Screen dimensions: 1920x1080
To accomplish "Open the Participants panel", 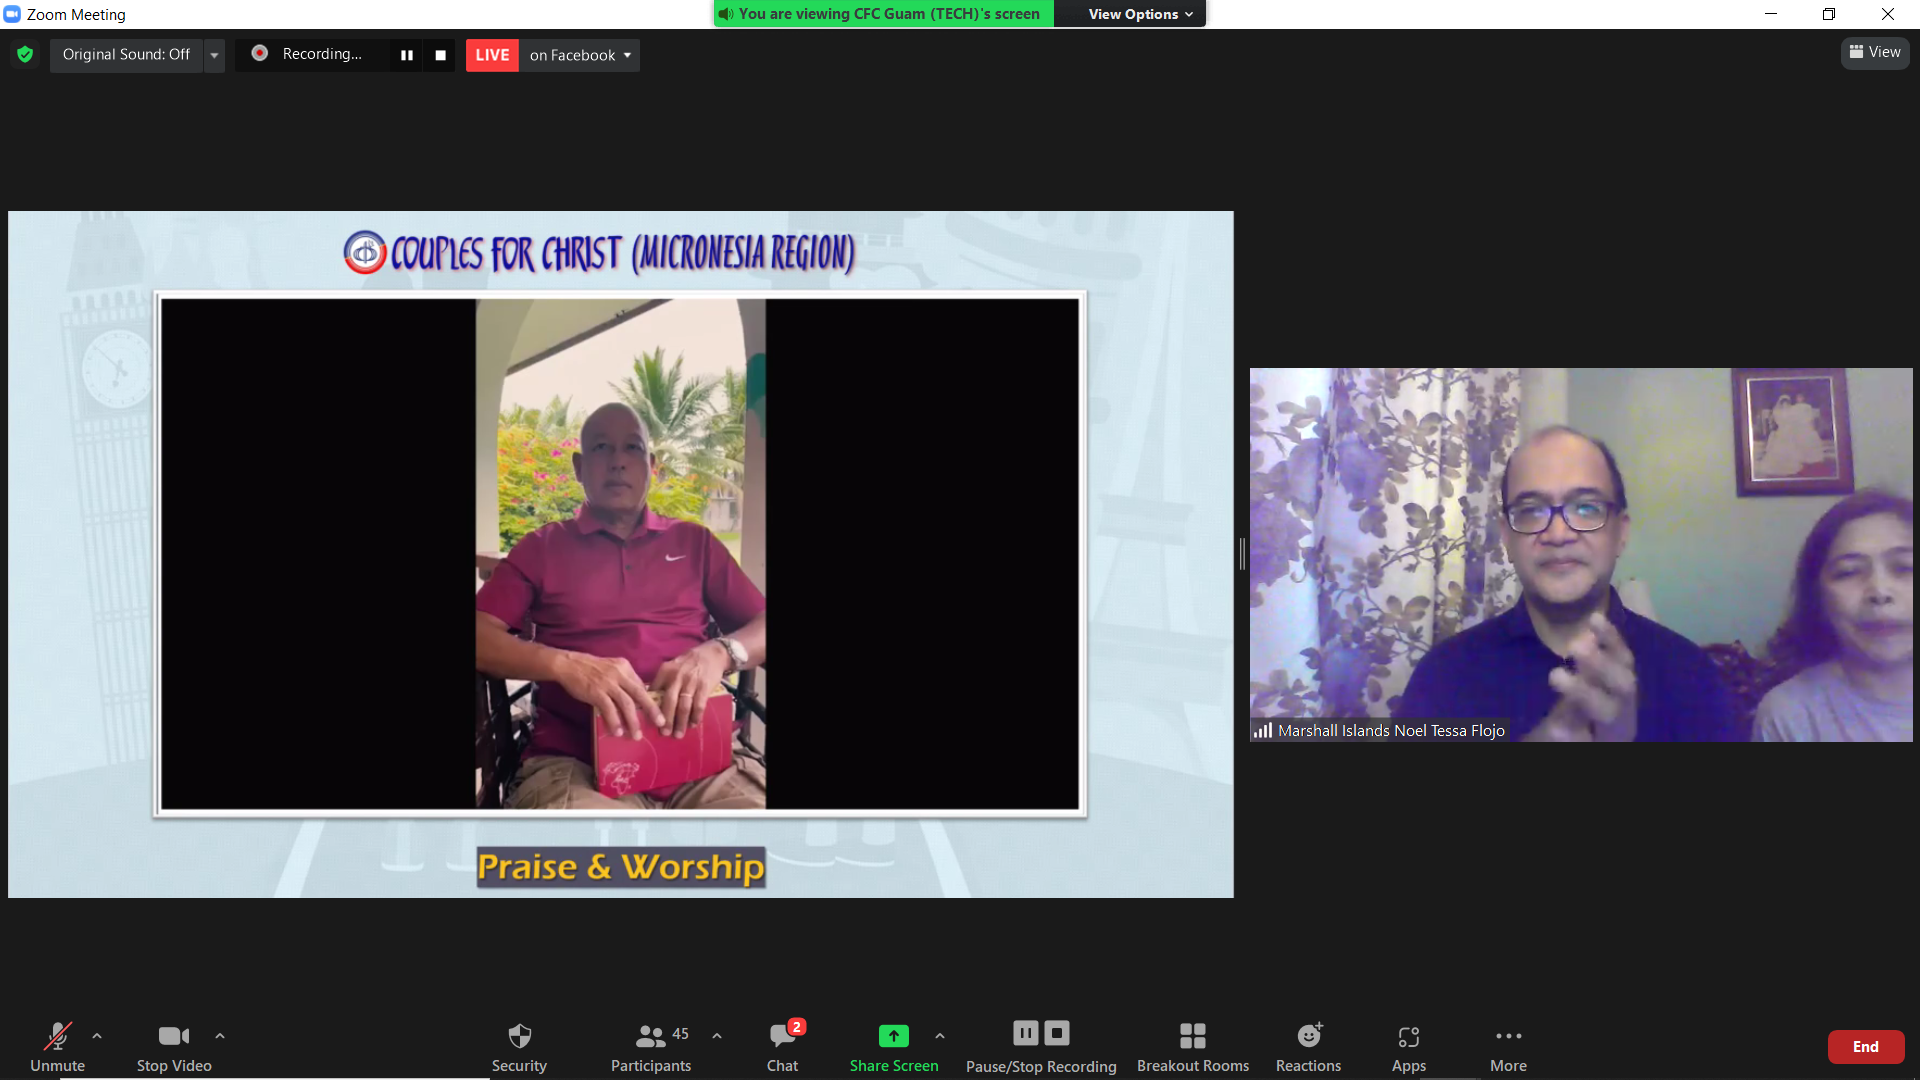I will coord(651,1046).
